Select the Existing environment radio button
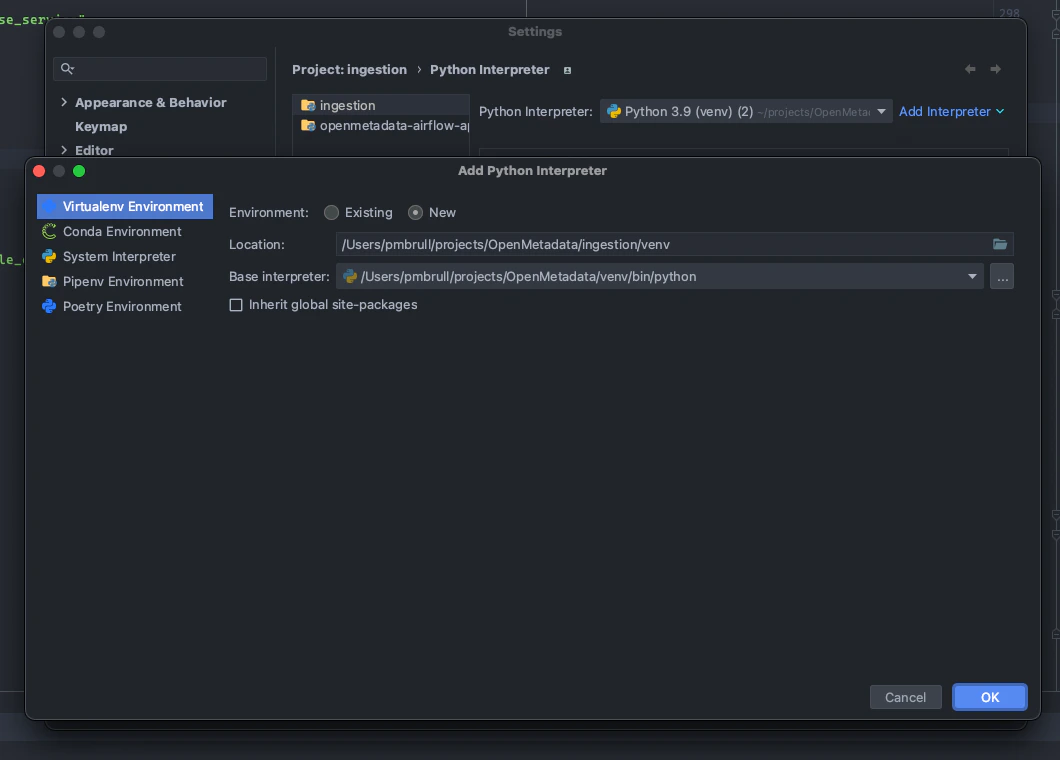 coord(331,212)
